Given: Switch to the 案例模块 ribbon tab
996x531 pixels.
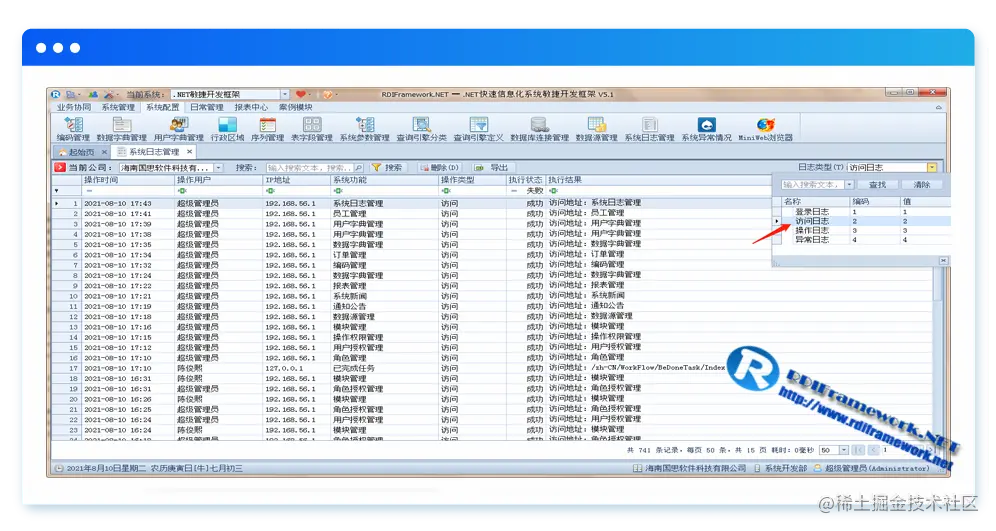Looking at the screenshot, I should pos(295,107).
